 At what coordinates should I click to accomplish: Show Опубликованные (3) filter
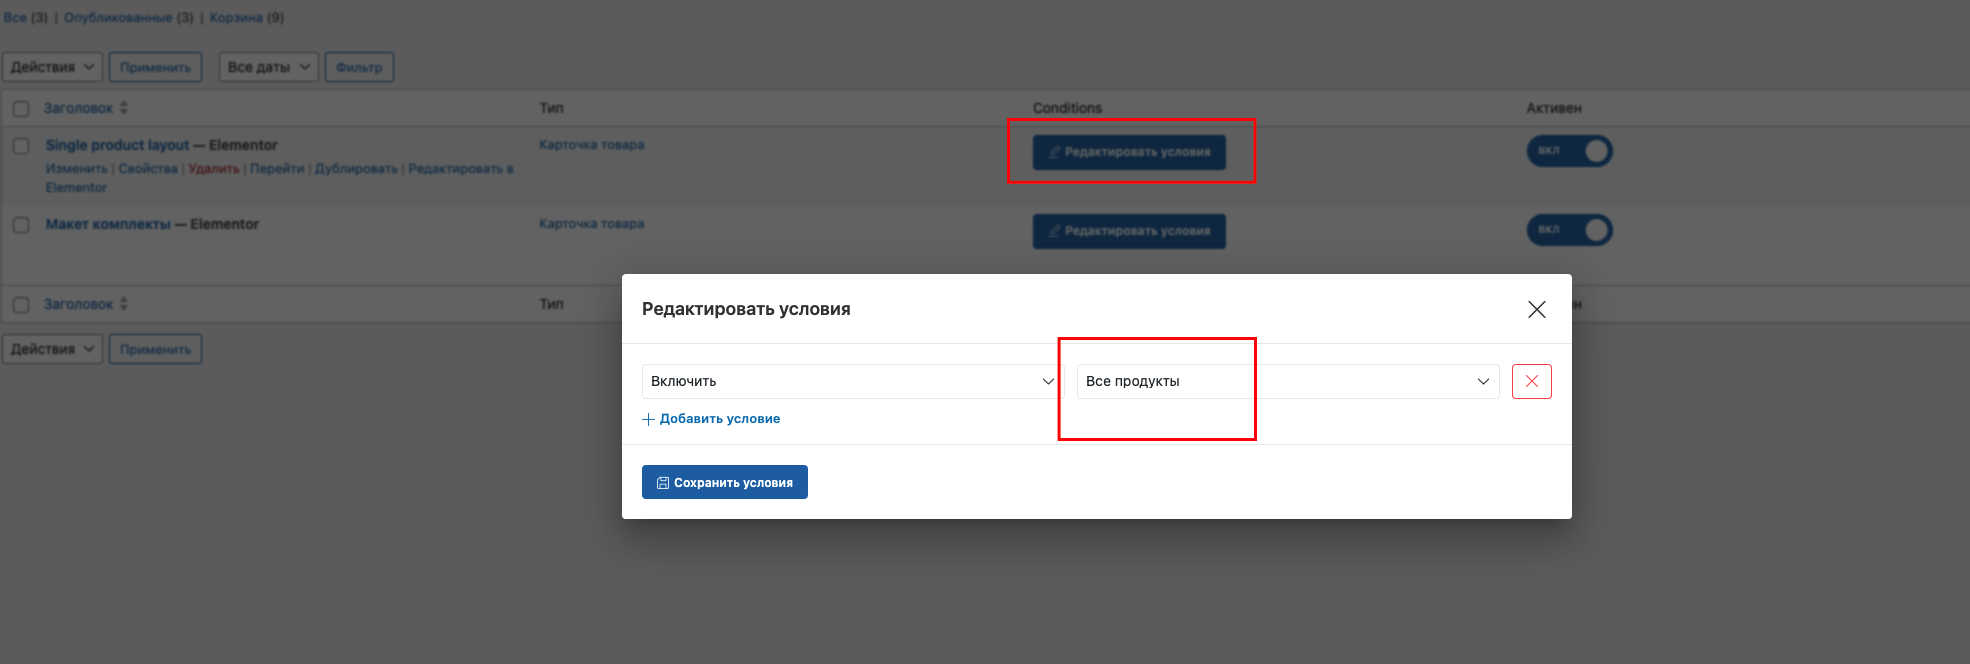[x=128, y=18]
